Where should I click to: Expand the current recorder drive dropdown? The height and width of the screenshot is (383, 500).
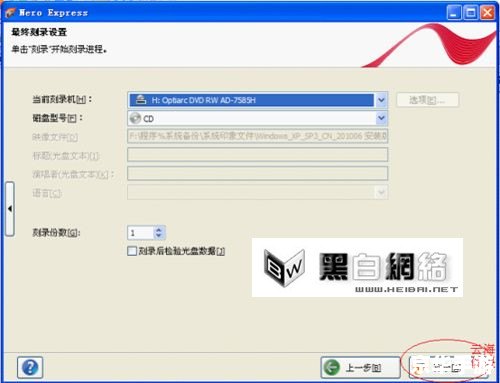tap(381, 100)
